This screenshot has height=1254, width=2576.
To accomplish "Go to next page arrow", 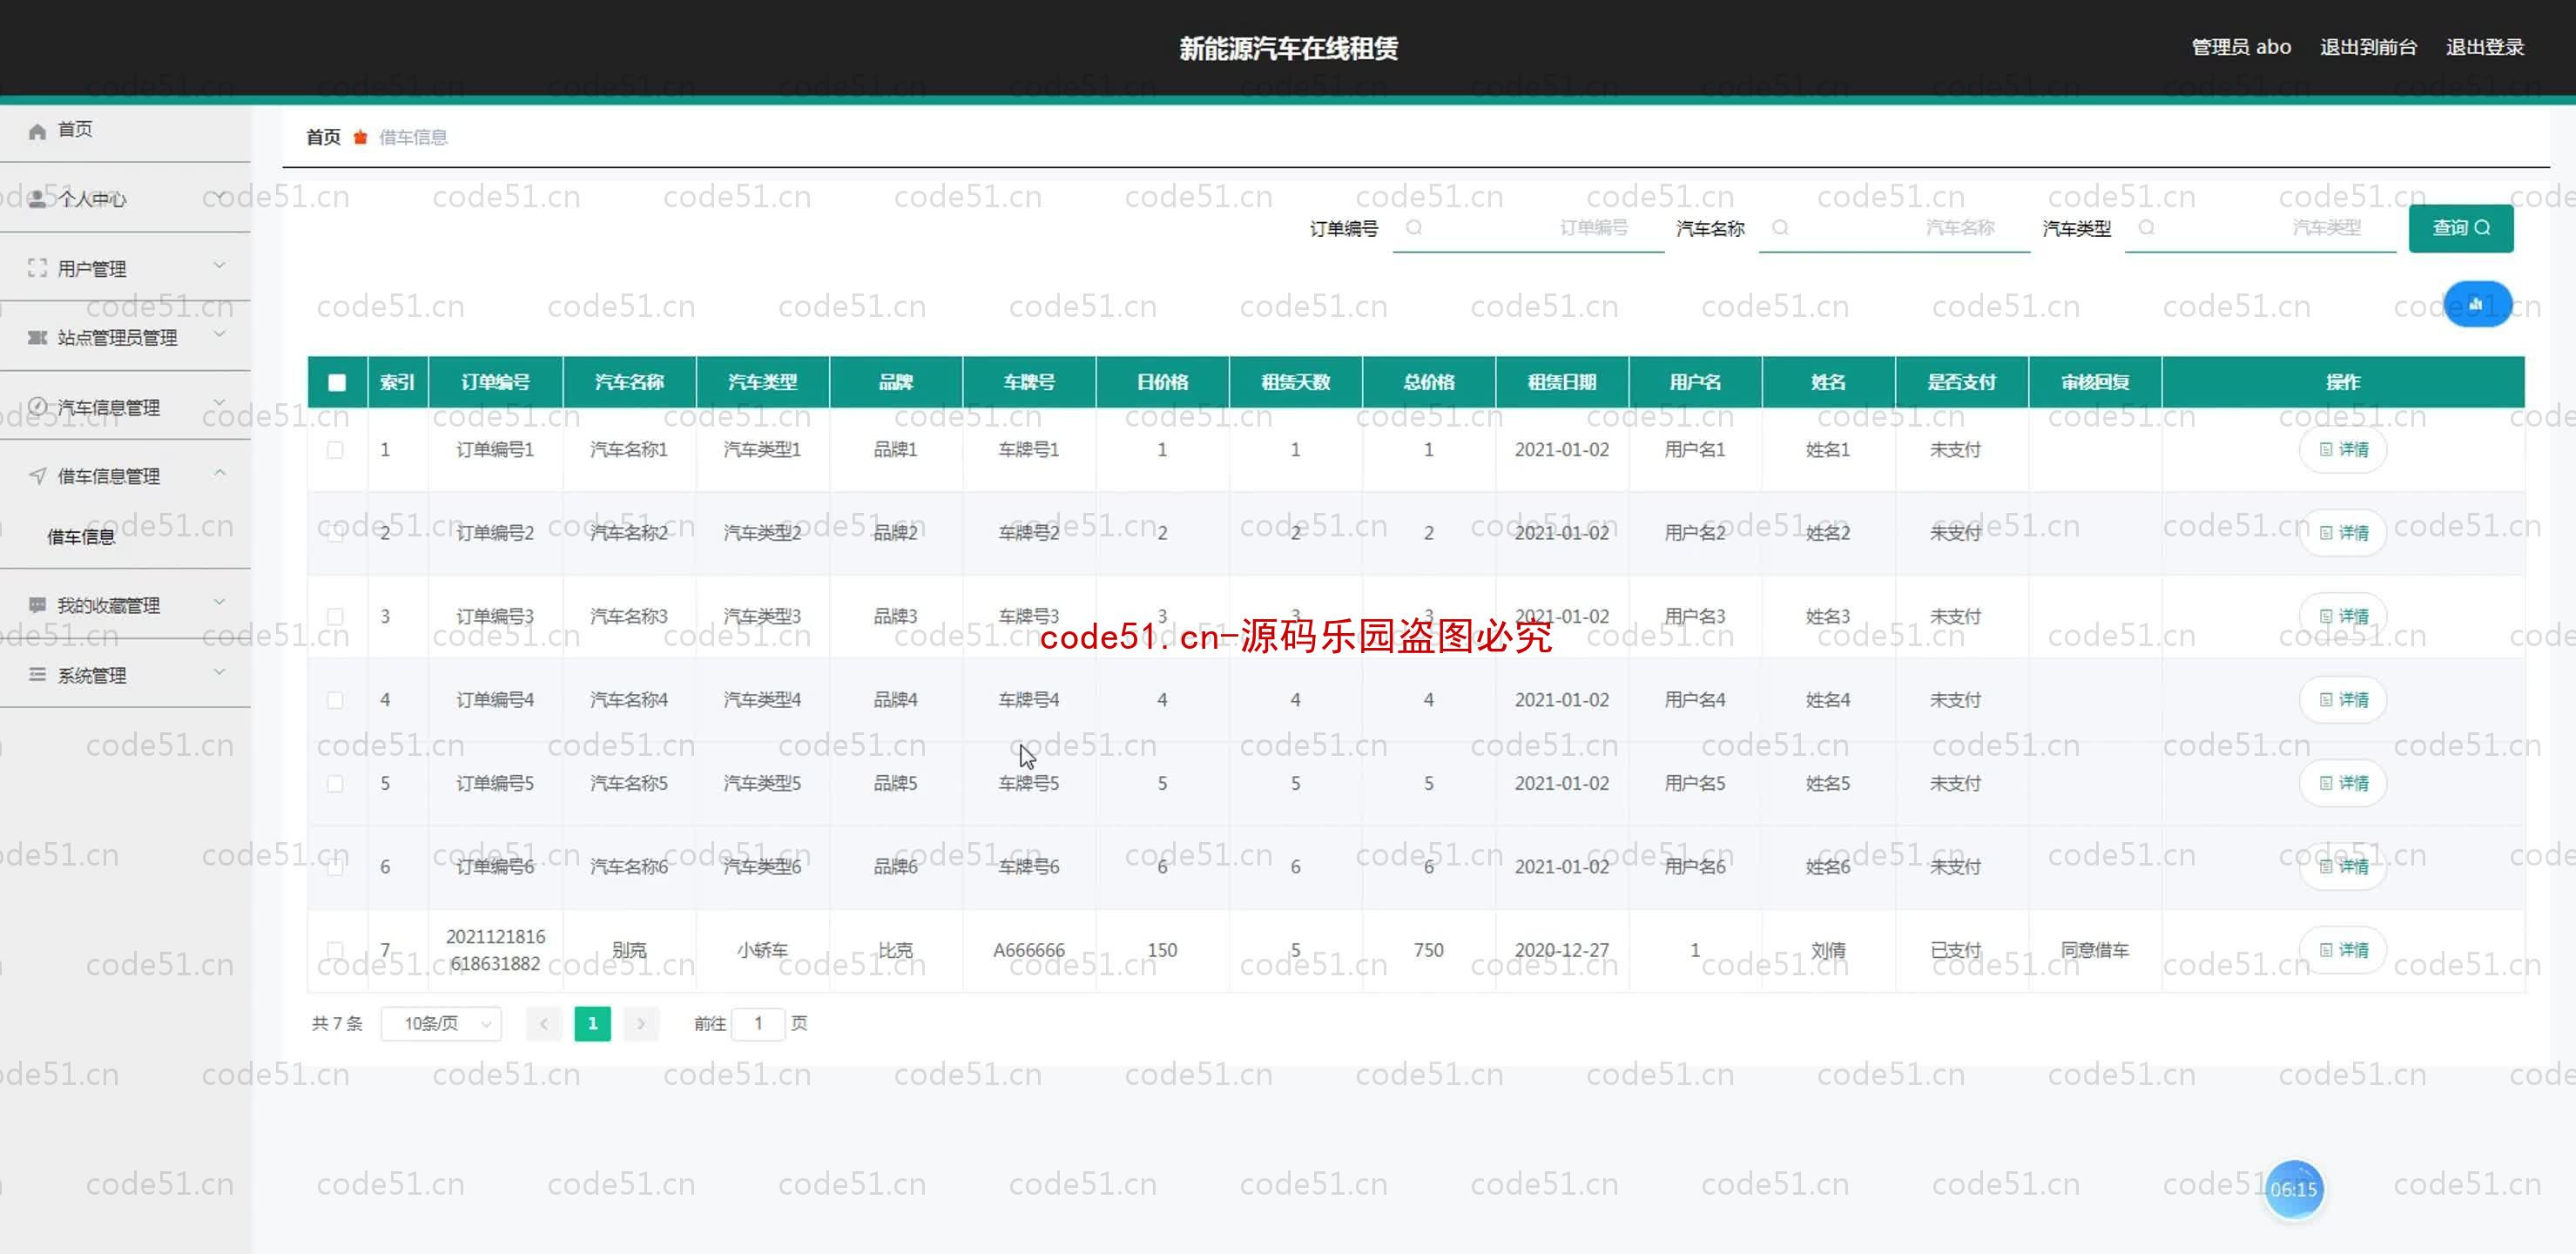I will tap(641, 1023).
